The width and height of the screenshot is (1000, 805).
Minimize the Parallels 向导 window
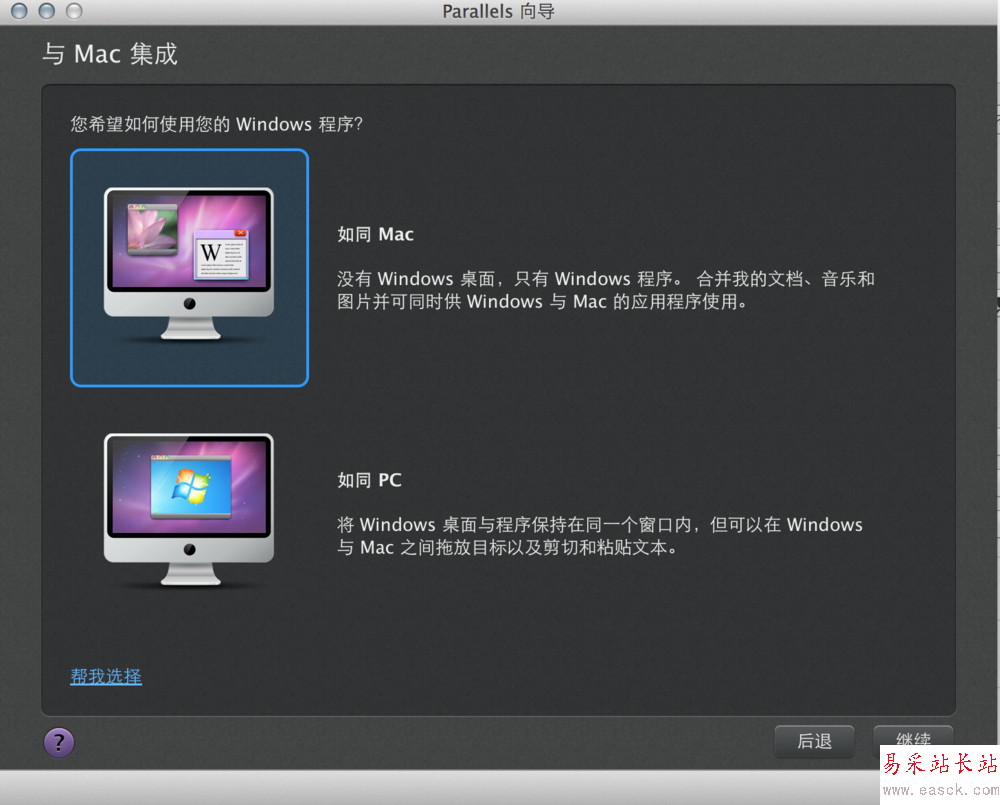(x=47, y=11)
